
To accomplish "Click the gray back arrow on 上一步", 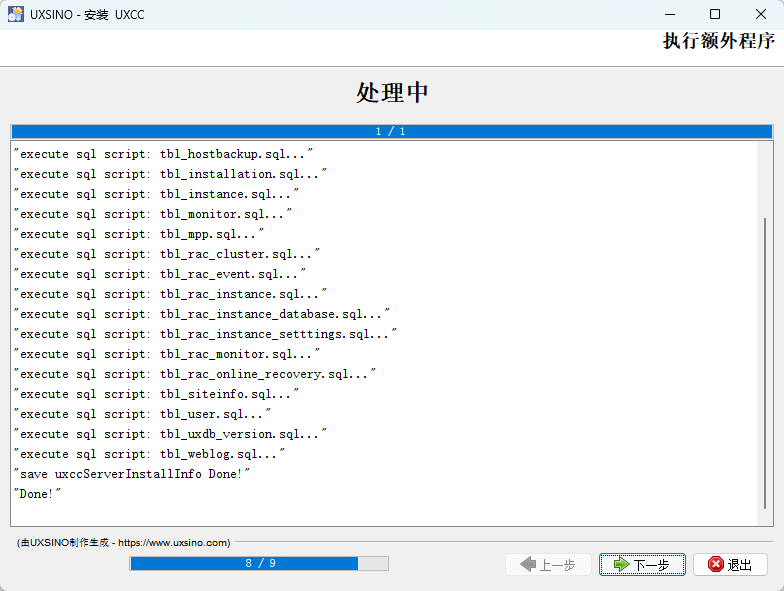I will pos(528,565).
